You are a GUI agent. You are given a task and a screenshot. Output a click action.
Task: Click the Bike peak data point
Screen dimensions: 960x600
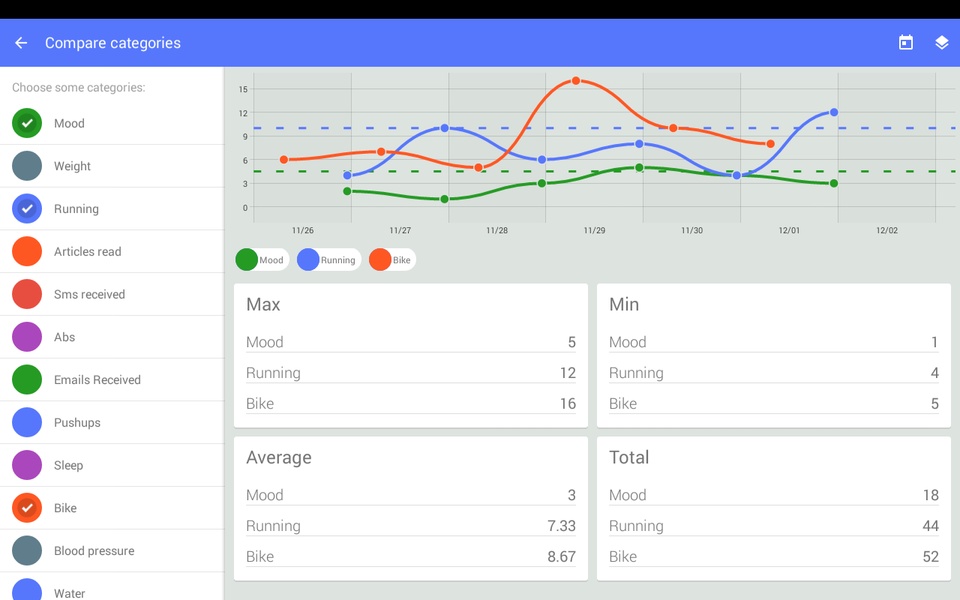pos(576,81)
